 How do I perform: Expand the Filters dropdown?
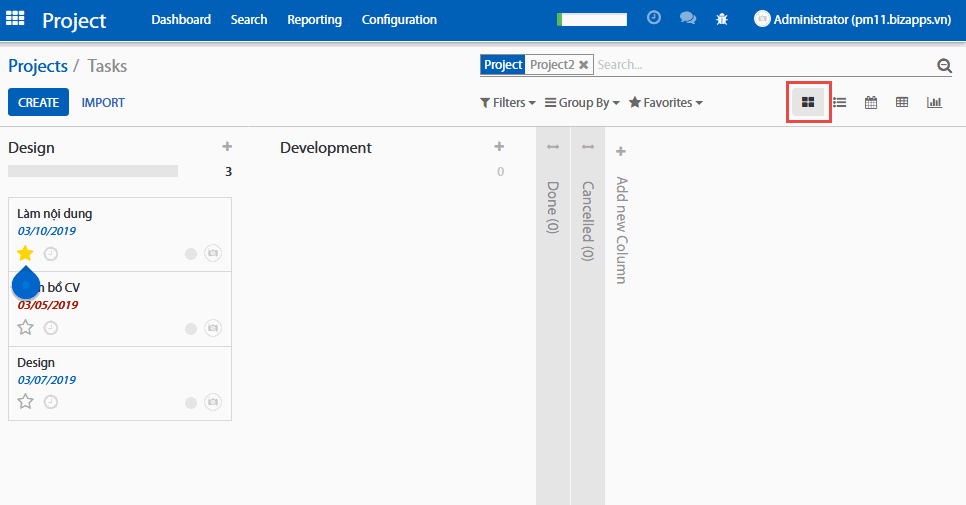tap(508, 102)
